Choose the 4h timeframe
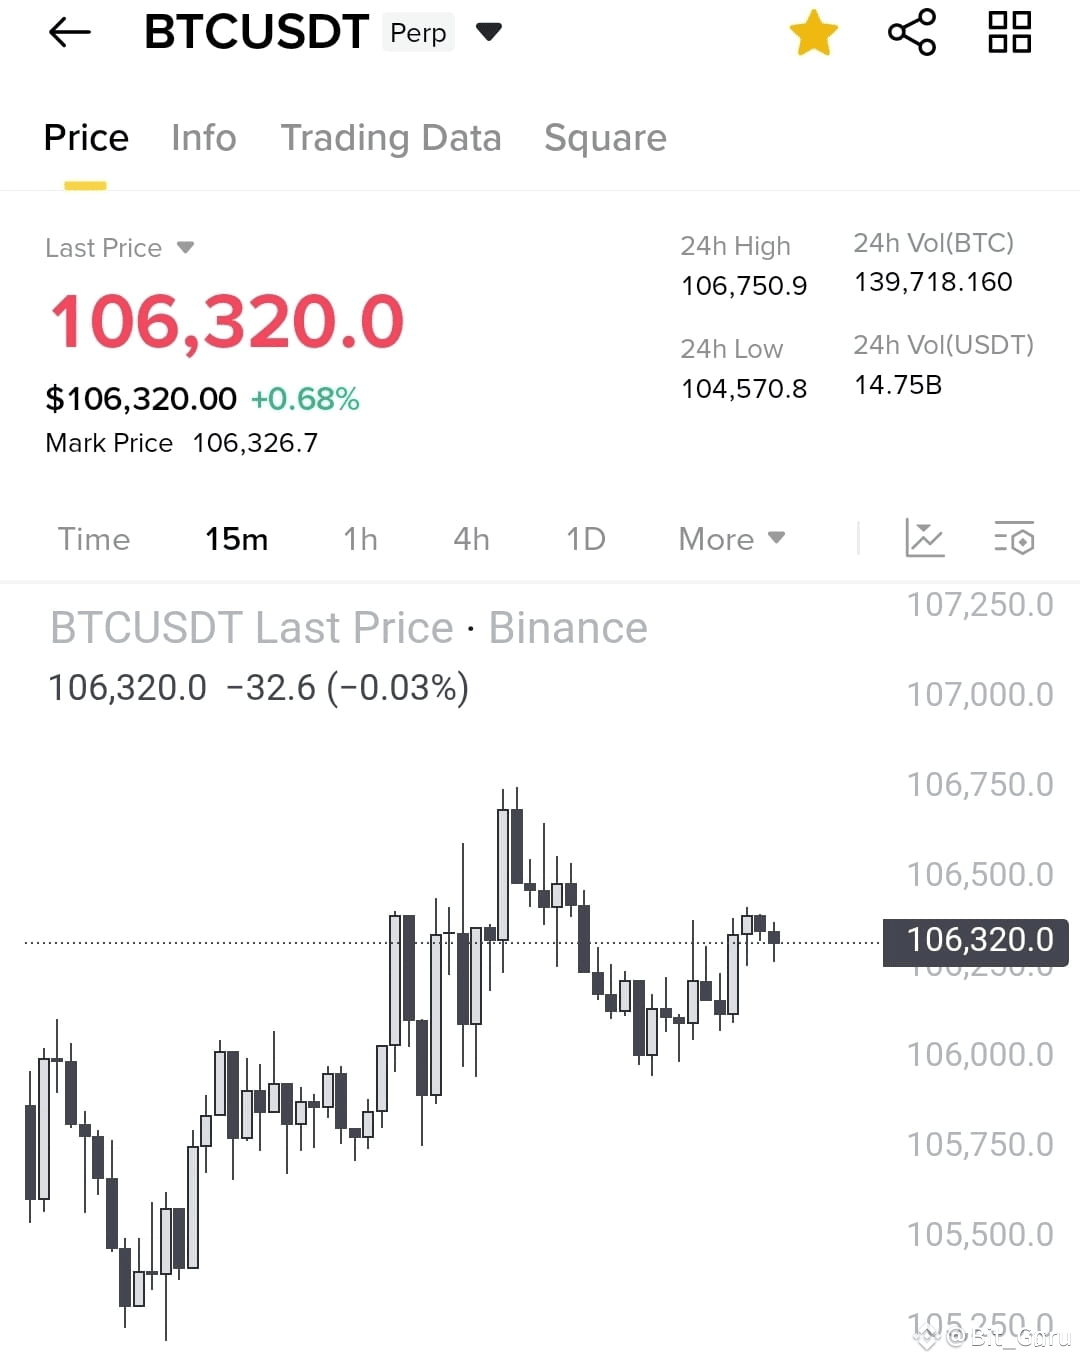 coord(471,539)
